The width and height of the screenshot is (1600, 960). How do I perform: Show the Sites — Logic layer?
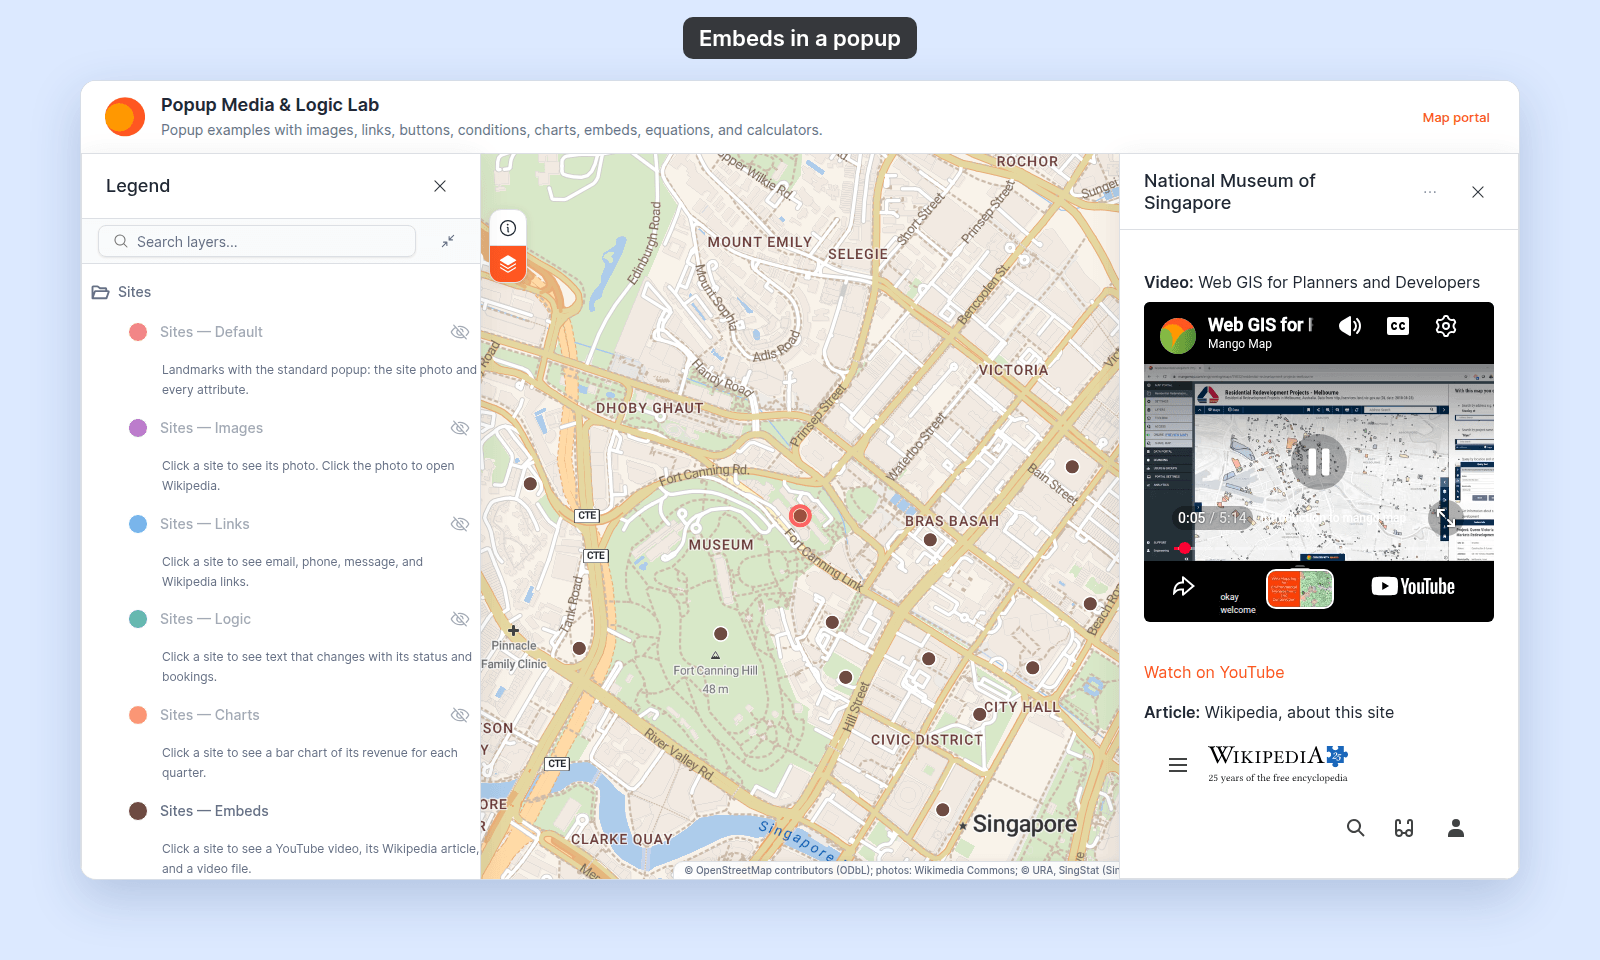click(x=460, y=619)
